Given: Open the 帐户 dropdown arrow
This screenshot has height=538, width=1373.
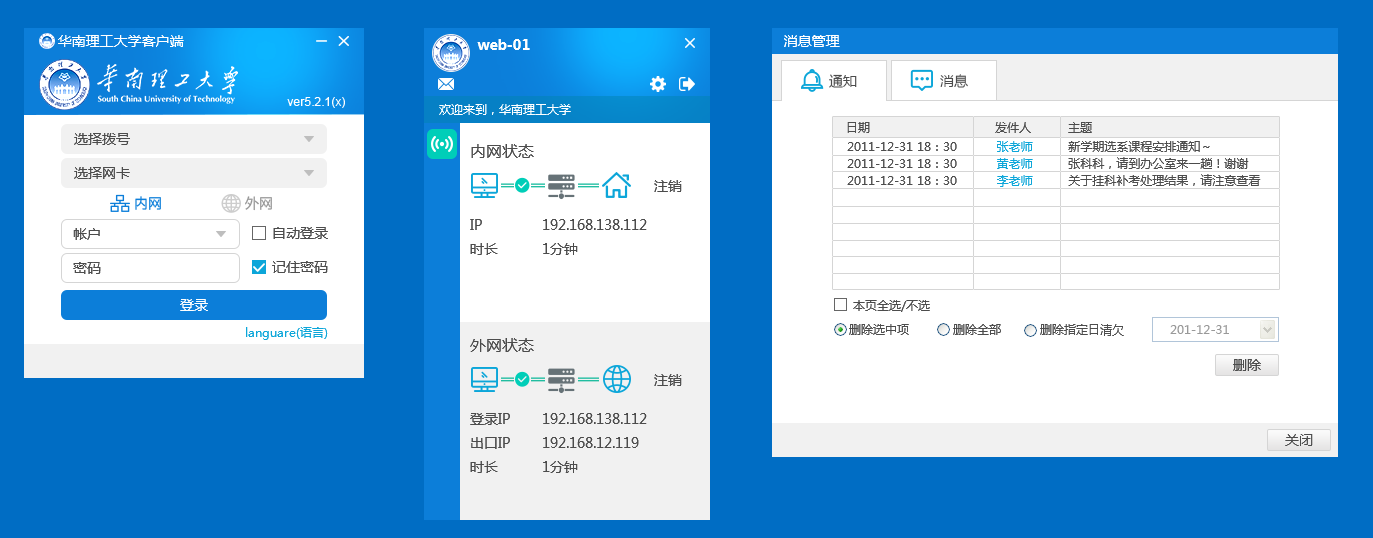Looking at the screenshot, I should [222, 235].
